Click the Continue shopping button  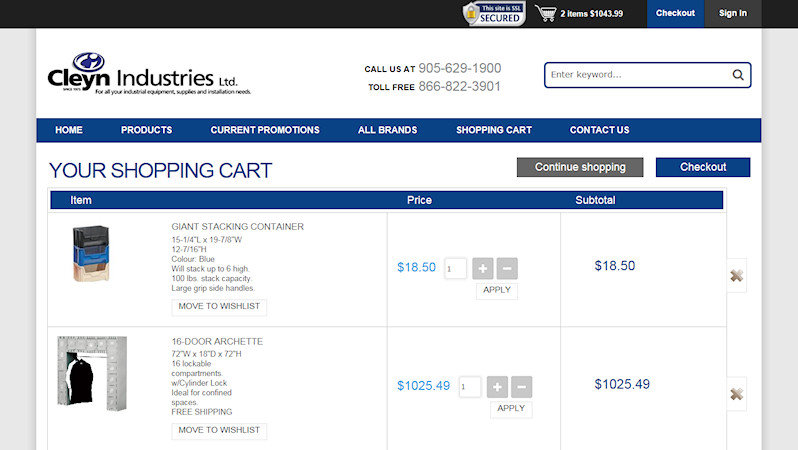point(580,167)
